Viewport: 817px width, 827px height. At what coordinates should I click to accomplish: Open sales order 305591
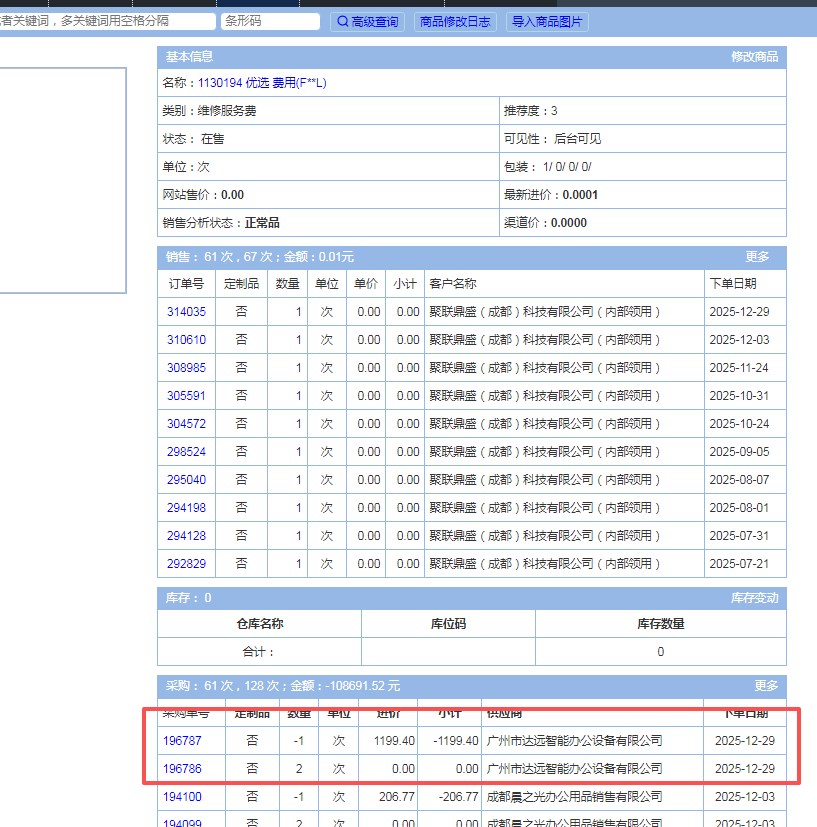pyautogui.click(x=186, y=396)
